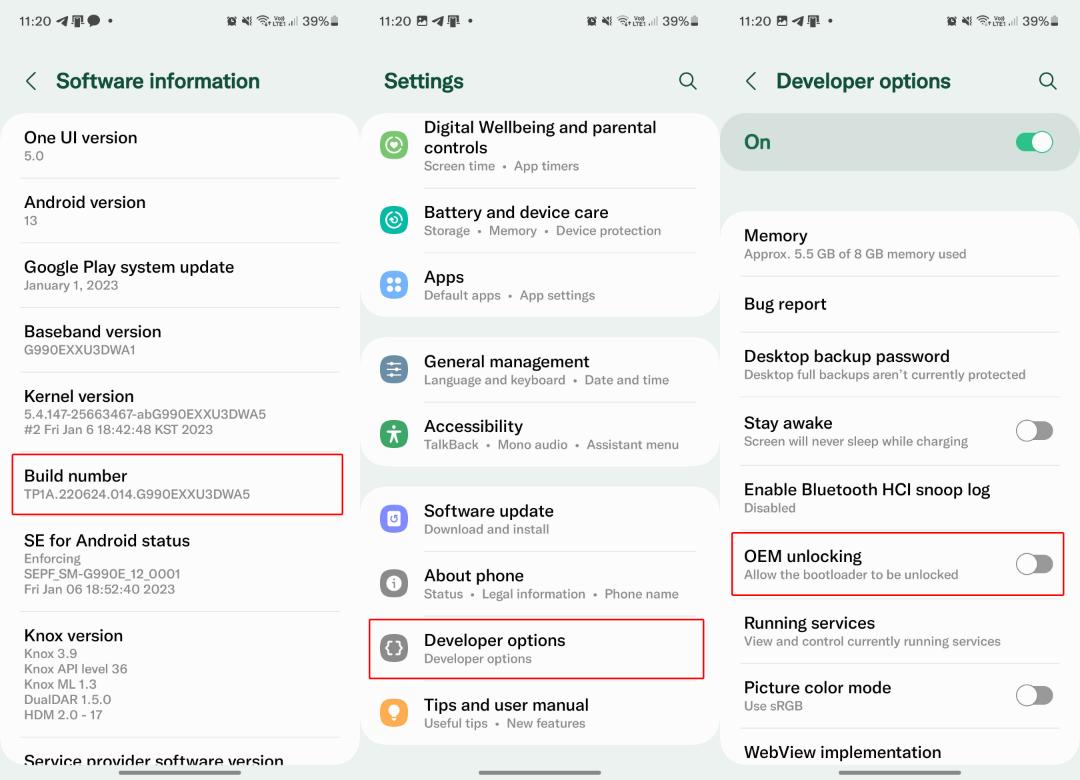1080x780 pixels.
Task: Open General management settings
Action: coord(539,370)
